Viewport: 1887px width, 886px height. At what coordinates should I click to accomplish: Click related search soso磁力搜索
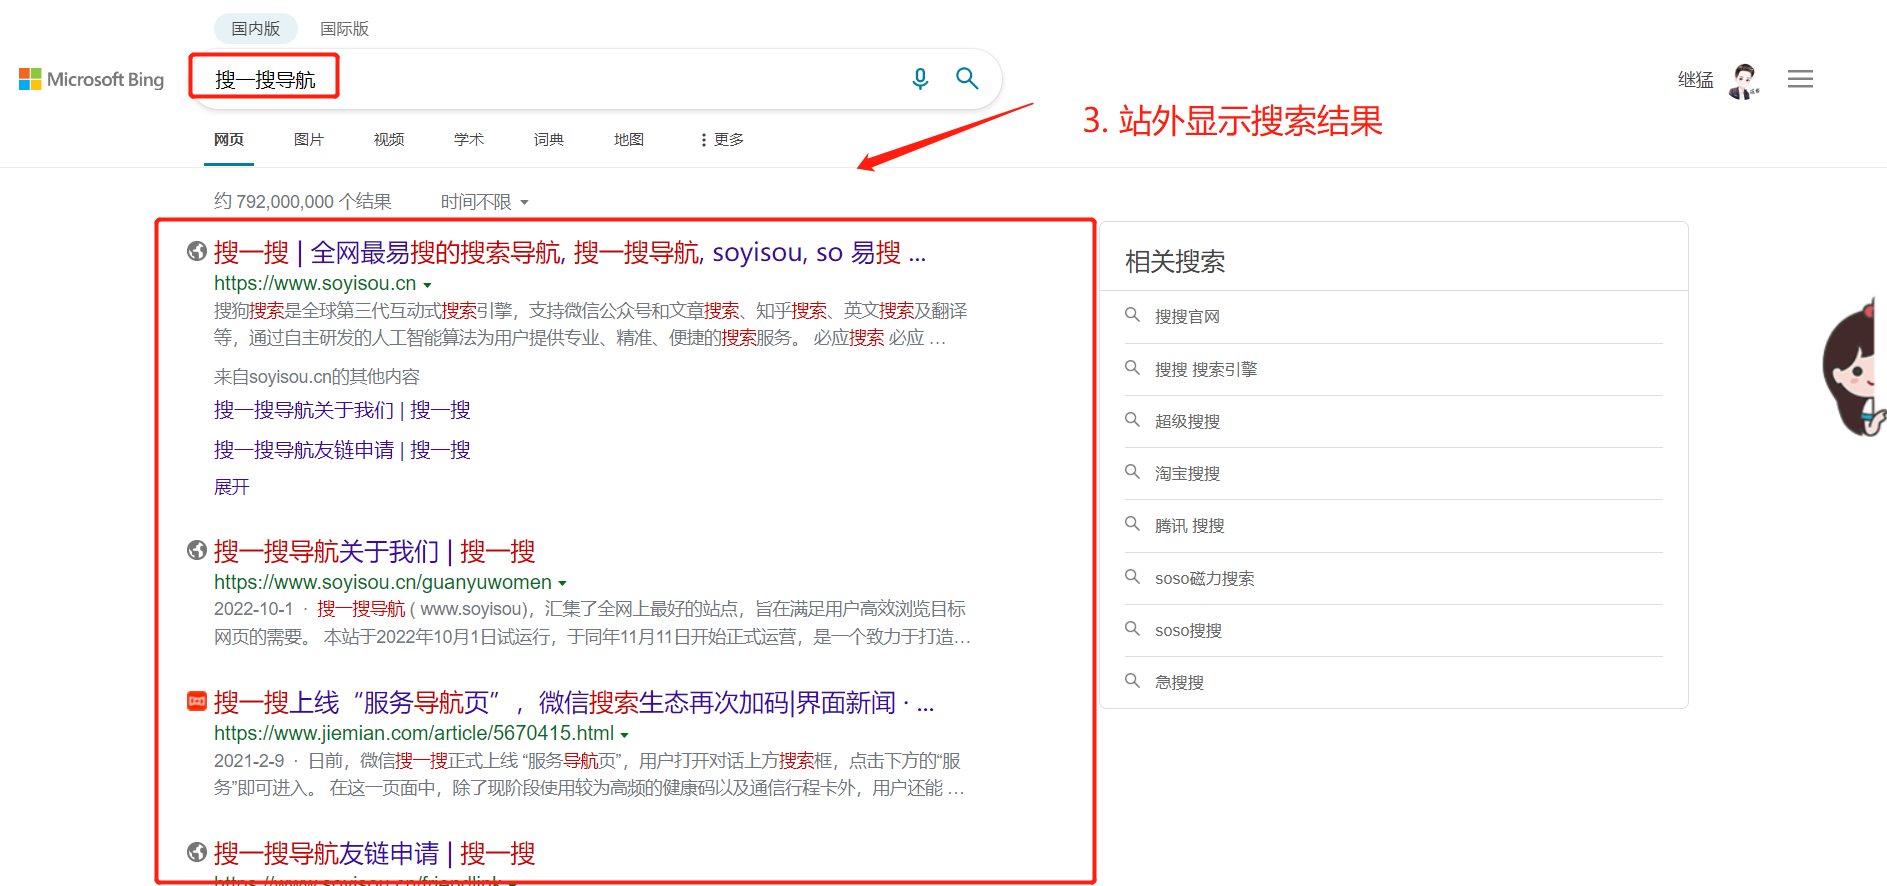1204,578
